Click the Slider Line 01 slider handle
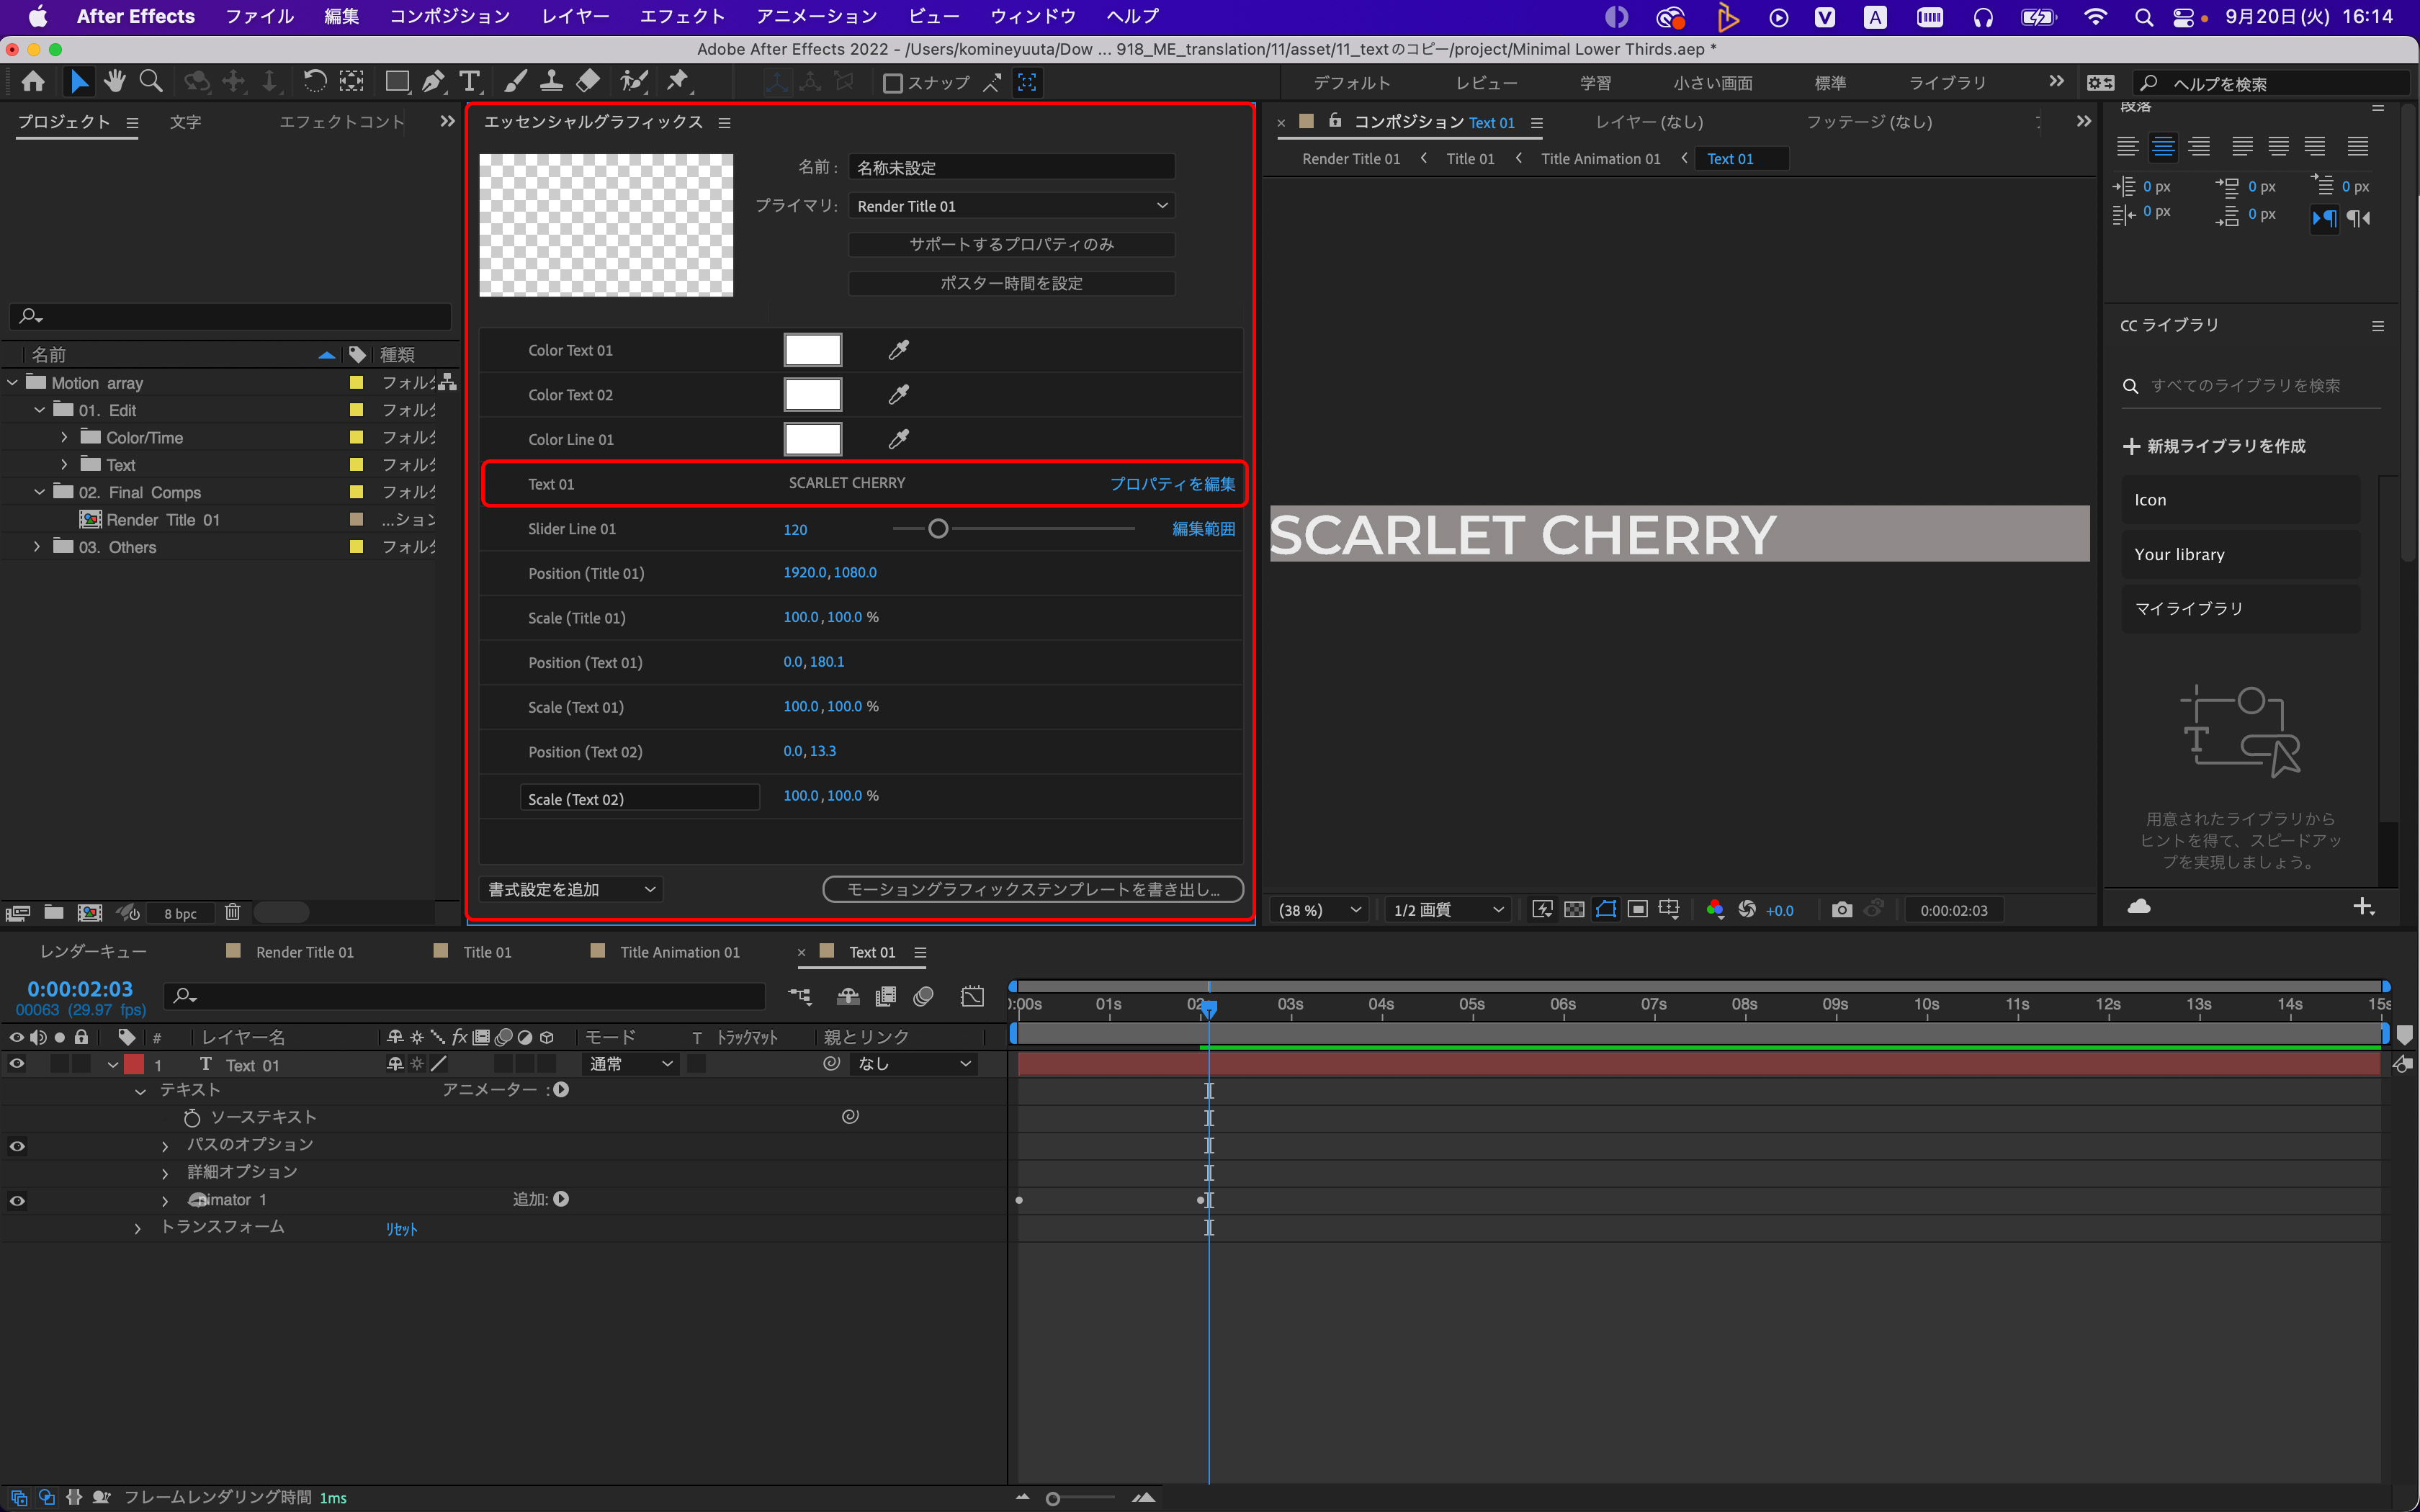 (x=937, y=529)
